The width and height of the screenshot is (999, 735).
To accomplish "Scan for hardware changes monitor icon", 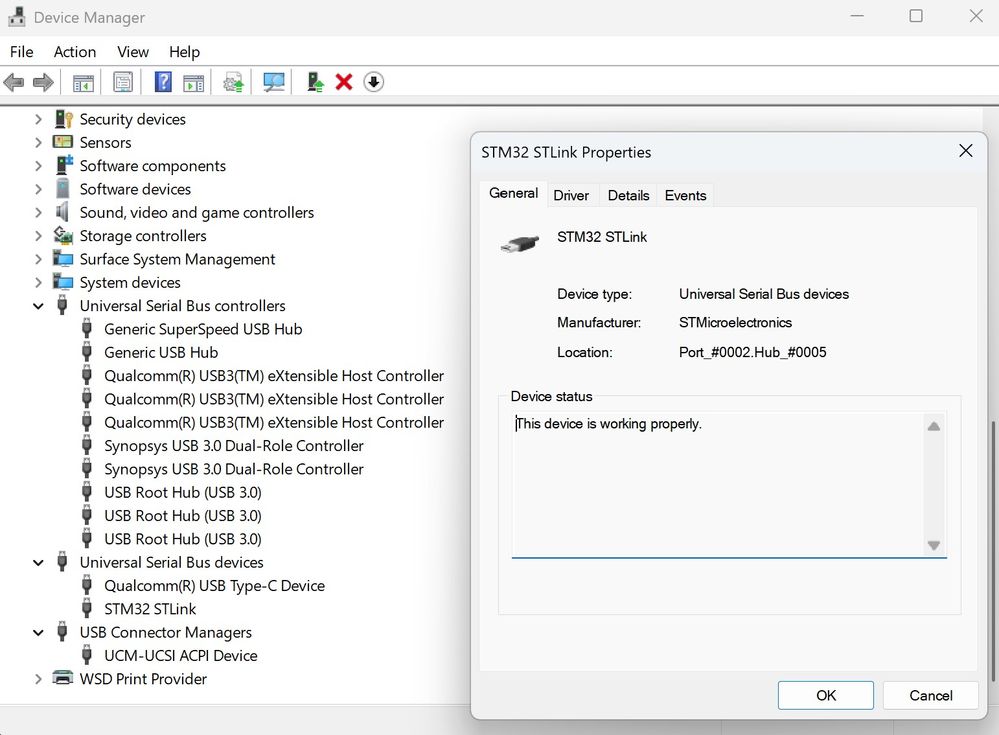I will (x=274, y=82).
